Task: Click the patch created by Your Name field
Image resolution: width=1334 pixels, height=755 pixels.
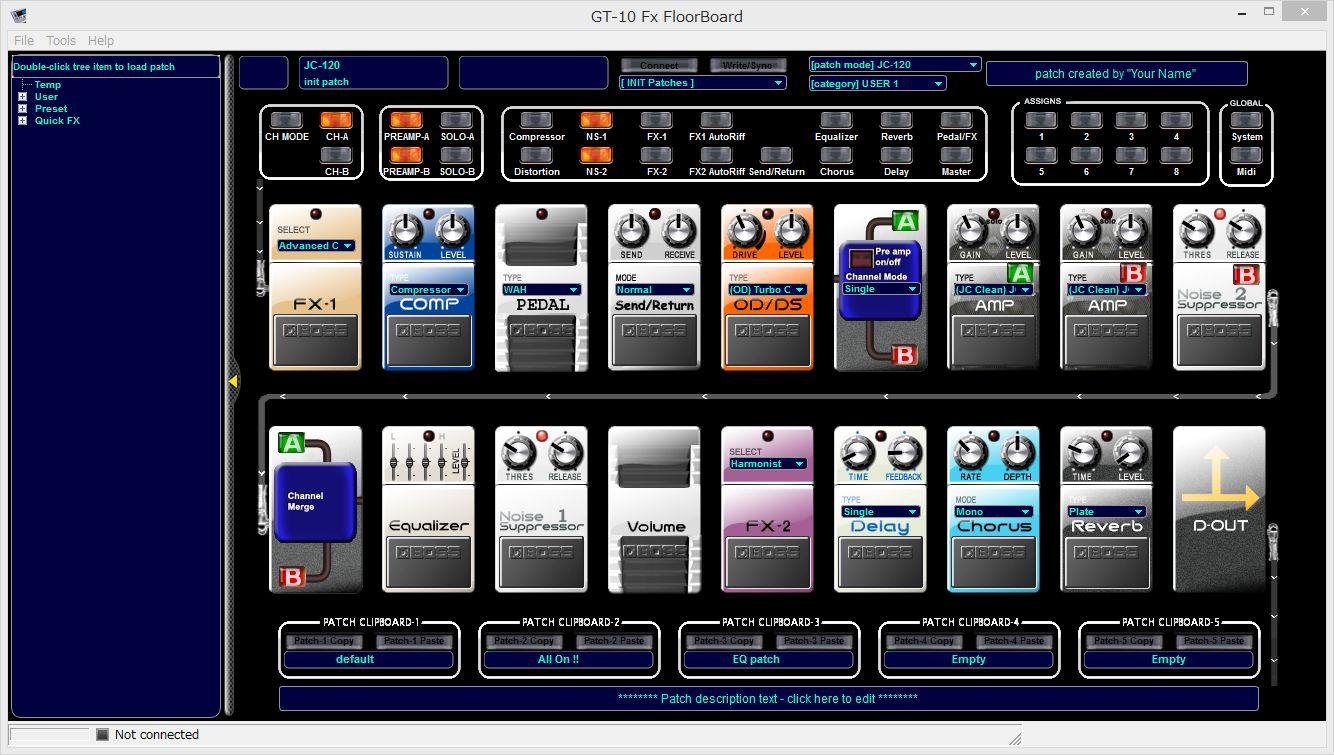Action: [x=1116, y=74]
